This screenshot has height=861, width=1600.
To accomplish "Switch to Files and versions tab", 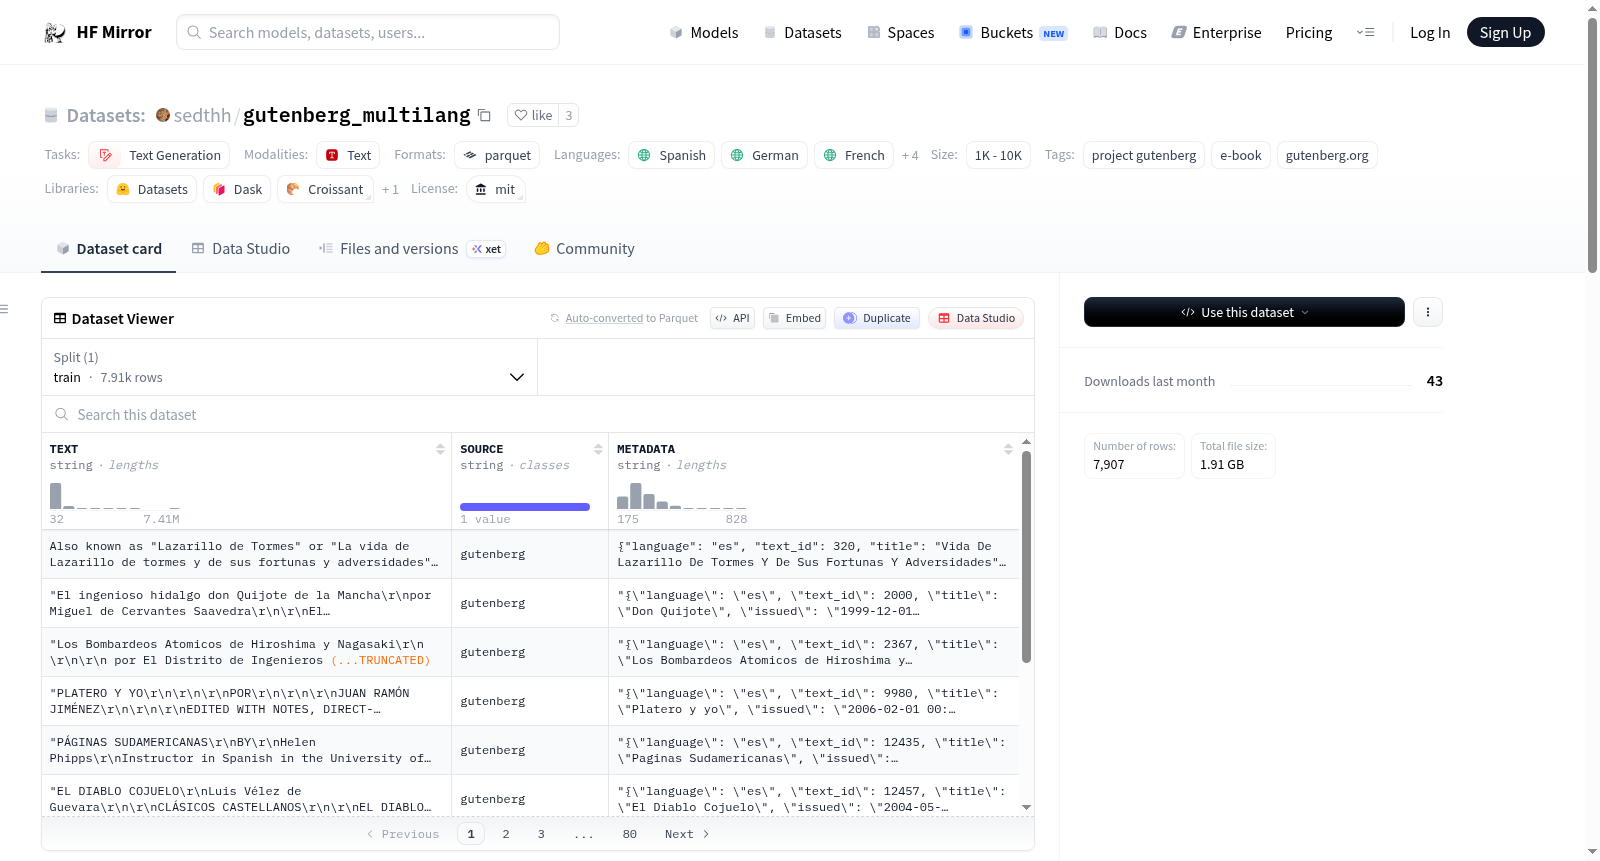I will coord(412,249).
